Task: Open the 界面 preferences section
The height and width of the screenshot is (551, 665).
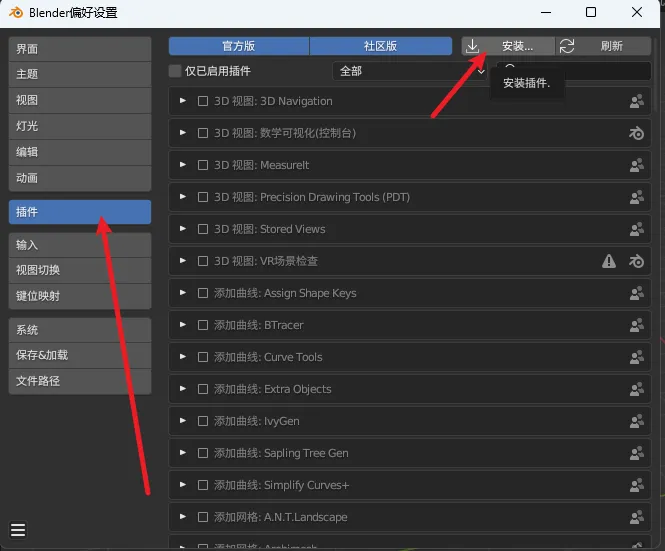Action: pyautogui.click(x=80, y=49)
